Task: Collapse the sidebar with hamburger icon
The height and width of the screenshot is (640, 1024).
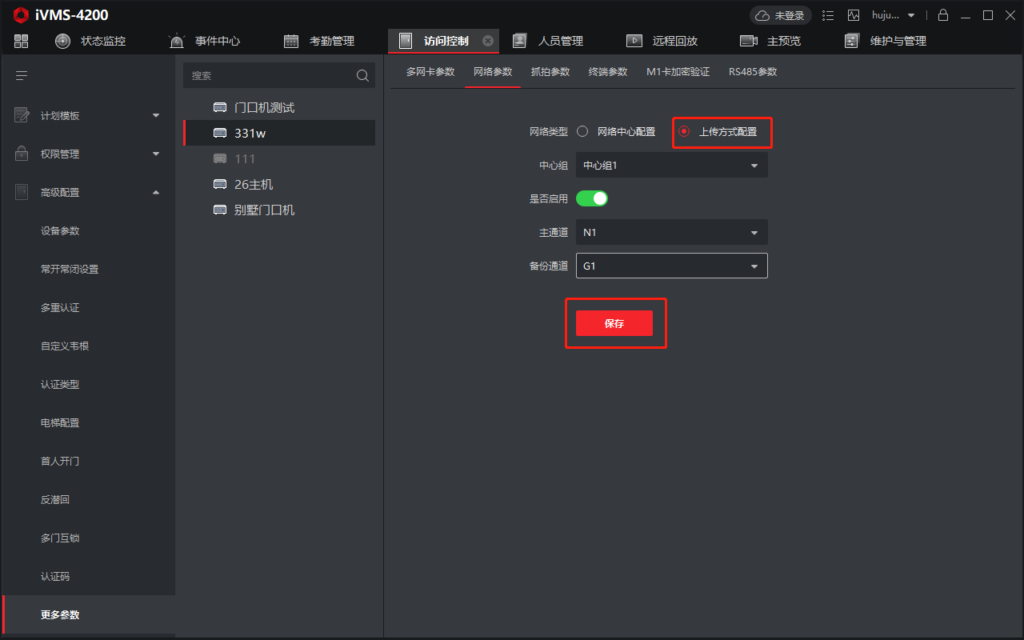Action: tap(21, 76)
